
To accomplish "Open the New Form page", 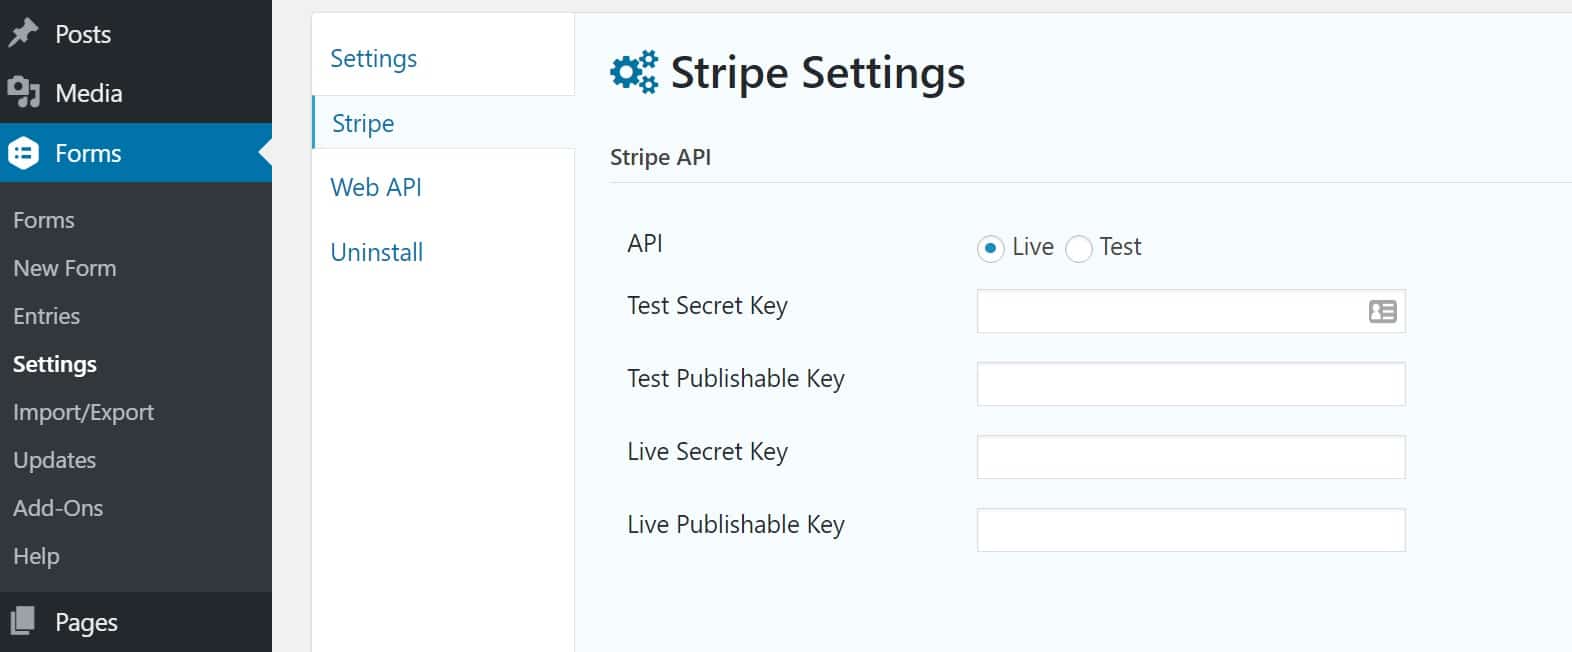I will pos(64,268).
